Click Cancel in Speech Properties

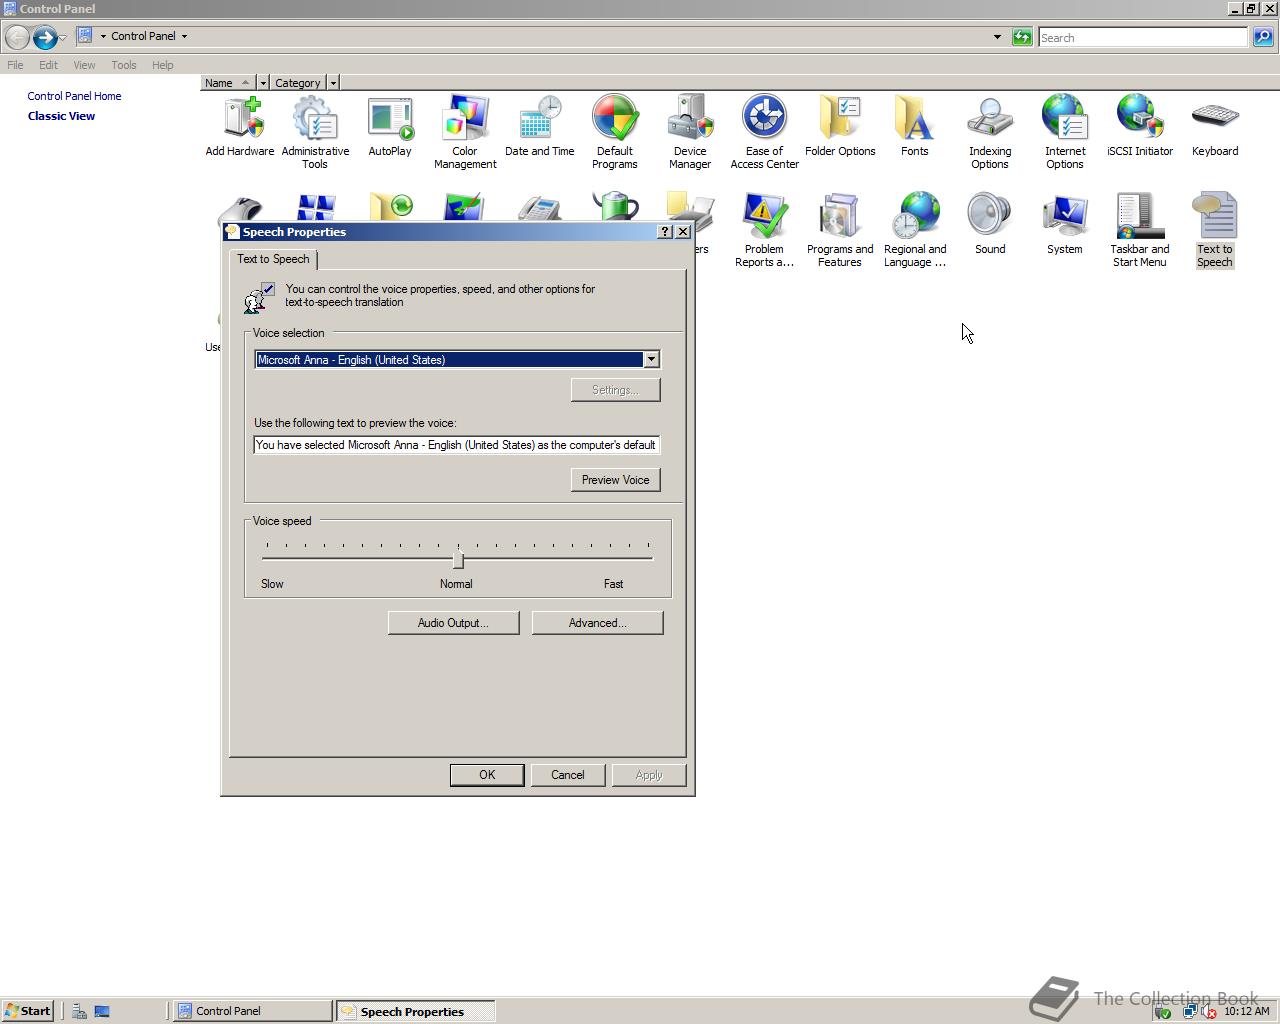point(568,775)
